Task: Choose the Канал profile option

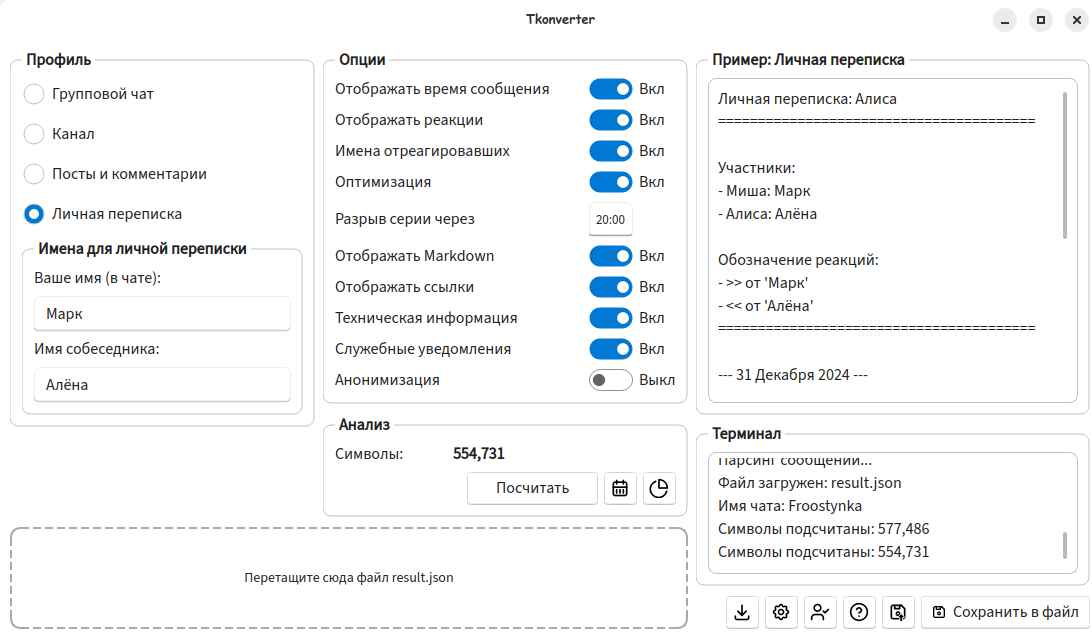Action: point(34,134)
